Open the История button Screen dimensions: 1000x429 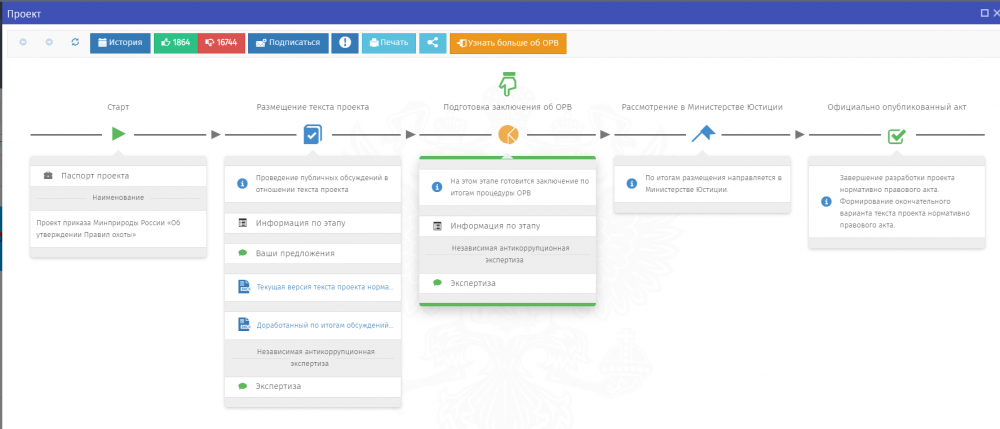coord(120,43)
